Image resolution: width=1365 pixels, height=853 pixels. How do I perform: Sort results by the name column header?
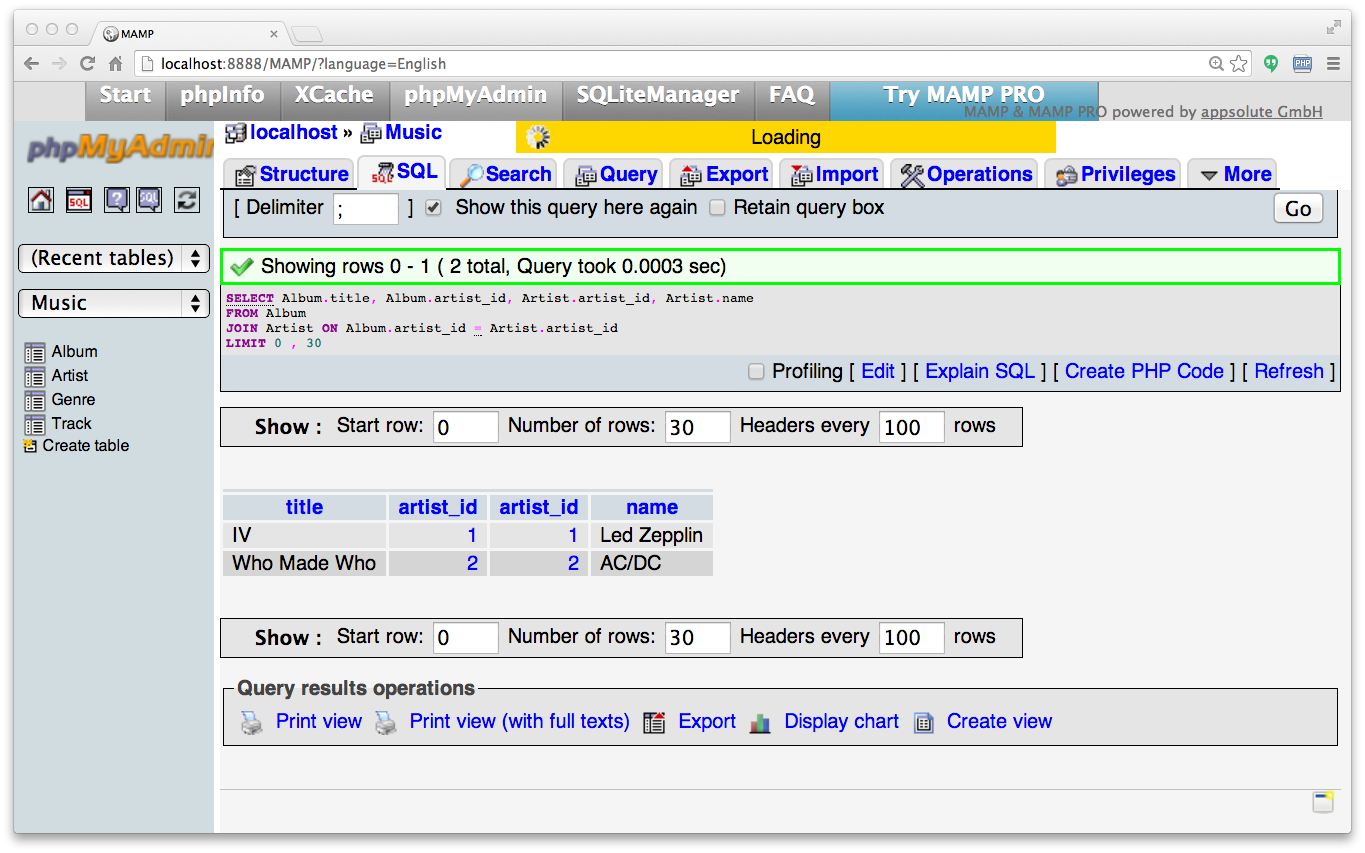pyautogui.click(x=652, y=507)
